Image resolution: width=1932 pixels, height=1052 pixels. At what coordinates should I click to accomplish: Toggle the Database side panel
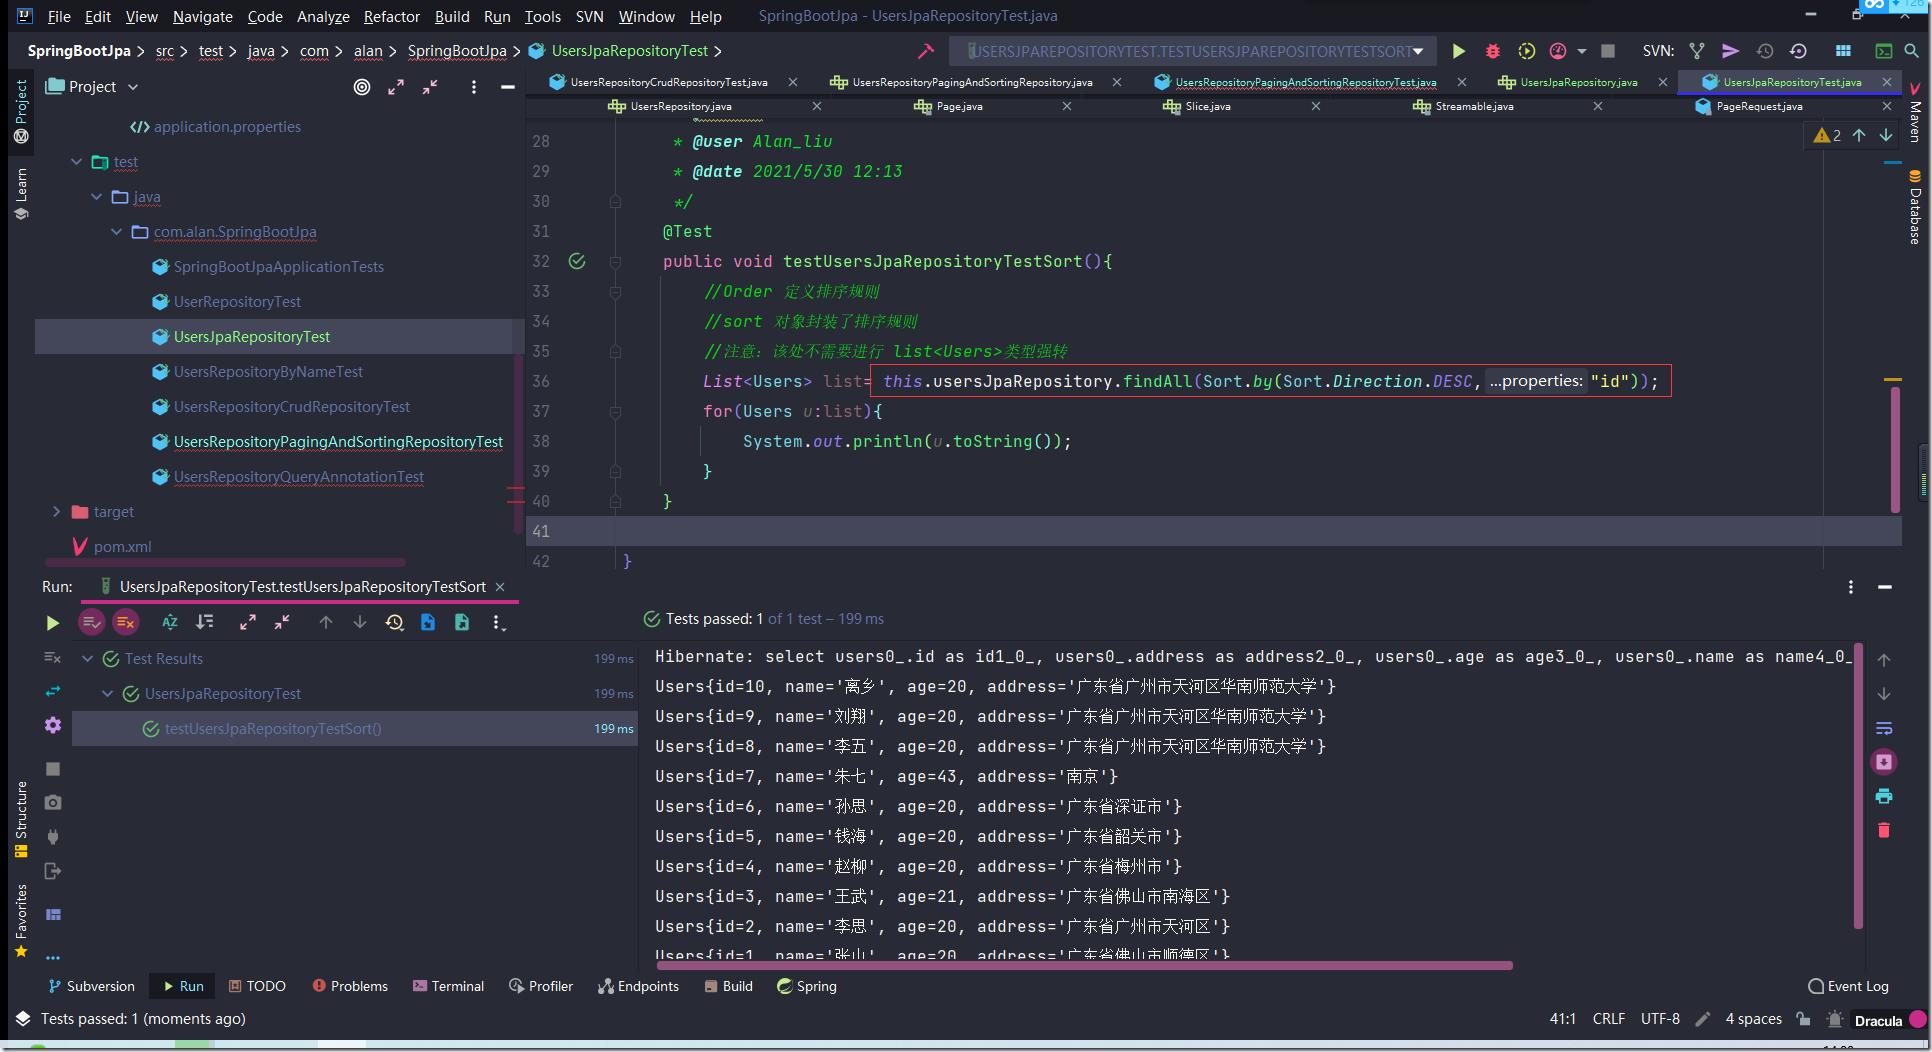1915,207
